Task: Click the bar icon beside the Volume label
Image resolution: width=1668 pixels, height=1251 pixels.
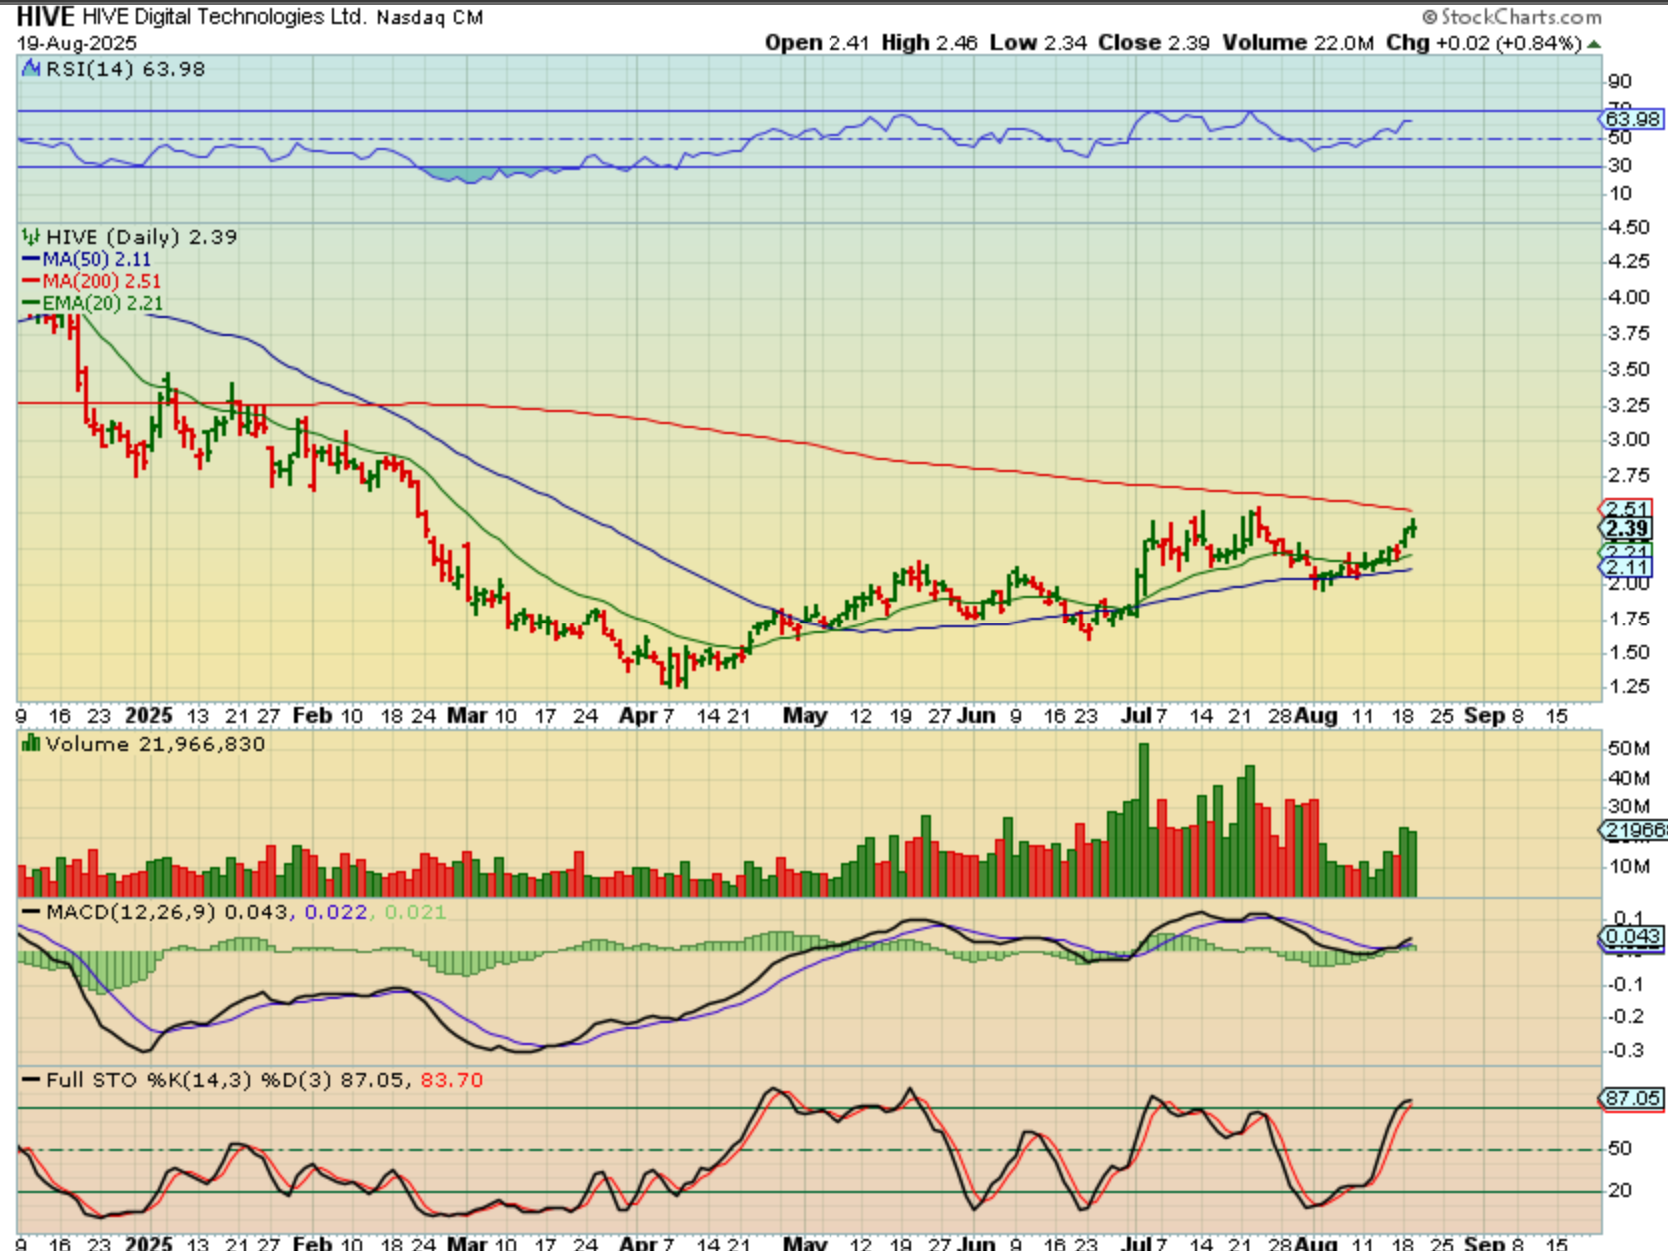Action: click(30, 743)
